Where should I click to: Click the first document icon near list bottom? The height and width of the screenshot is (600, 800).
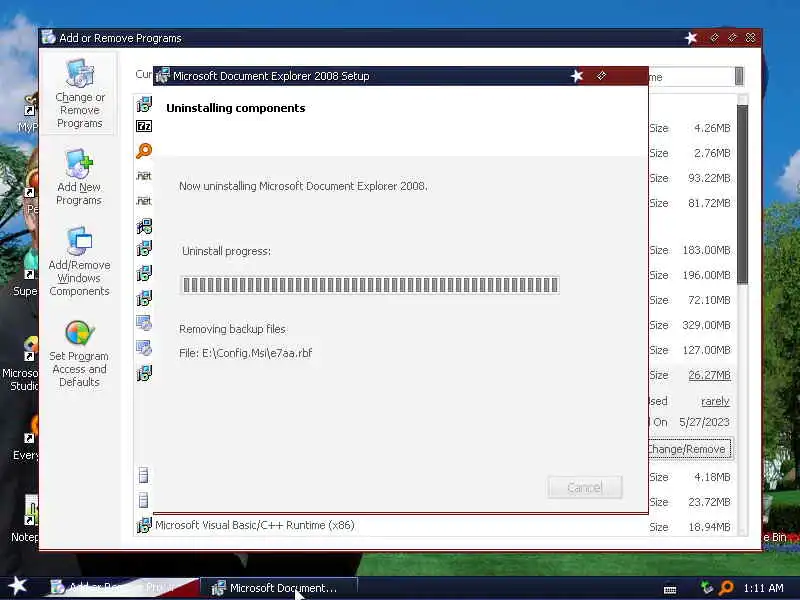(143, 475)
